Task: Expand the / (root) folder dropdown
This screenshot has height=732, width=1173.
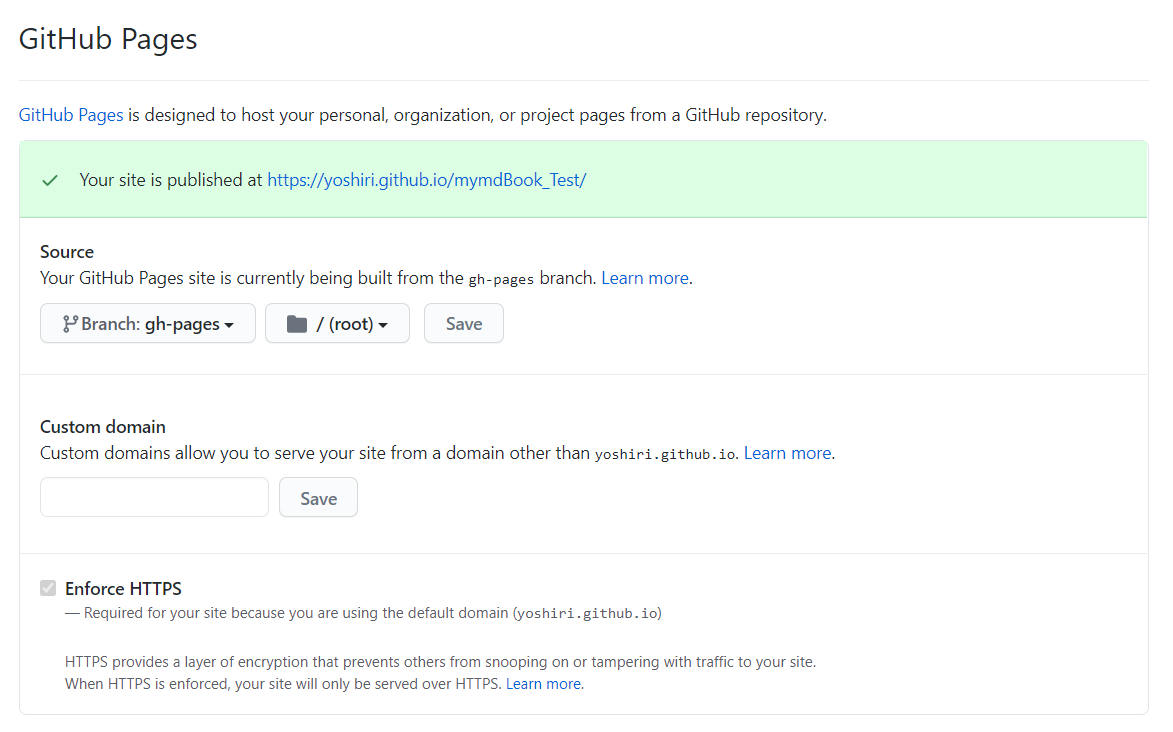Action: [x=337, y=323]
